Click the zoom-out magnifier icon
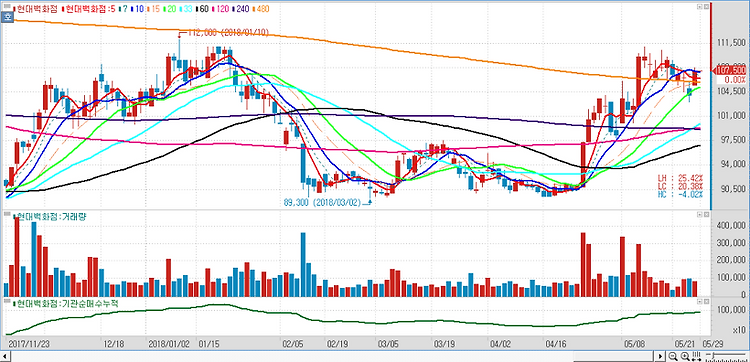Image resolution: width=750 pixels, height=362 pixels. 673,356
